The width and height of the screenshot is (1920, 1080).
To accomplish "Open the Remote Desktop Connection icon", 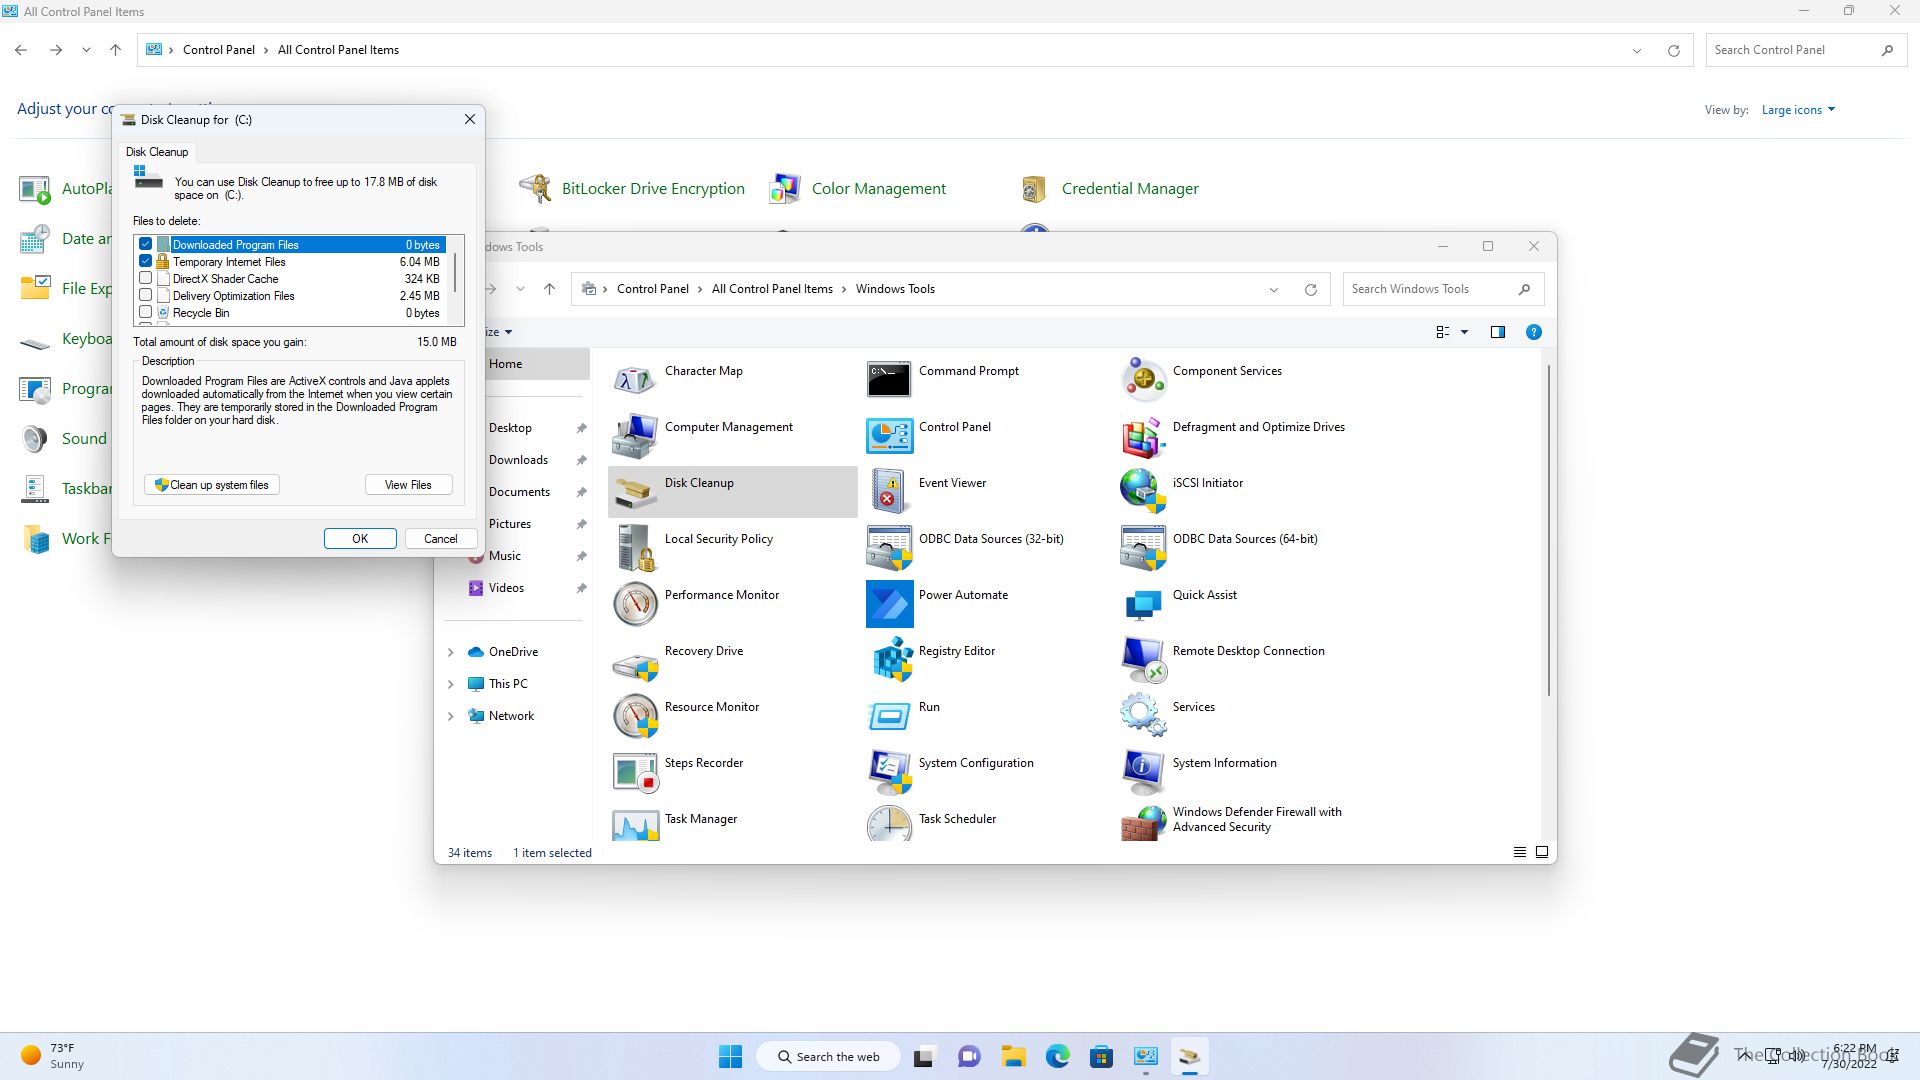I will tap(1143, 659).
